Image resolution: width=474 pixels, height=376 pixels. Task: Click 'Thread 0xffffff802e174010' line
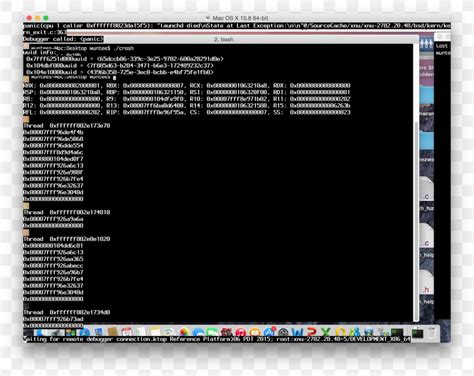pos(67,212)
